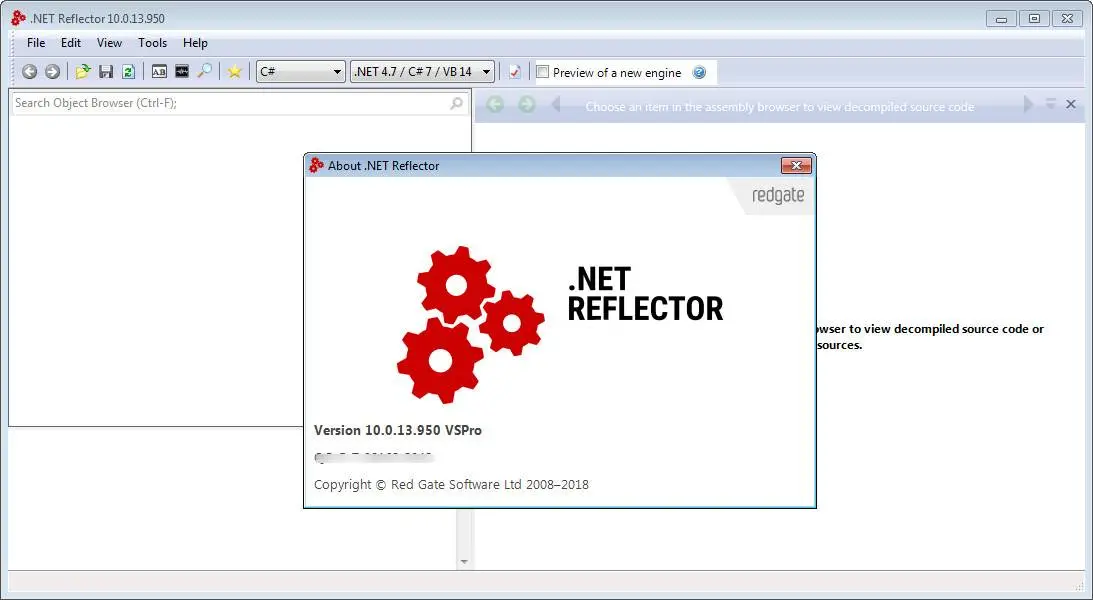
Task: Click the Back navigation arrow in the main toolbar
Action: point(29,72)
